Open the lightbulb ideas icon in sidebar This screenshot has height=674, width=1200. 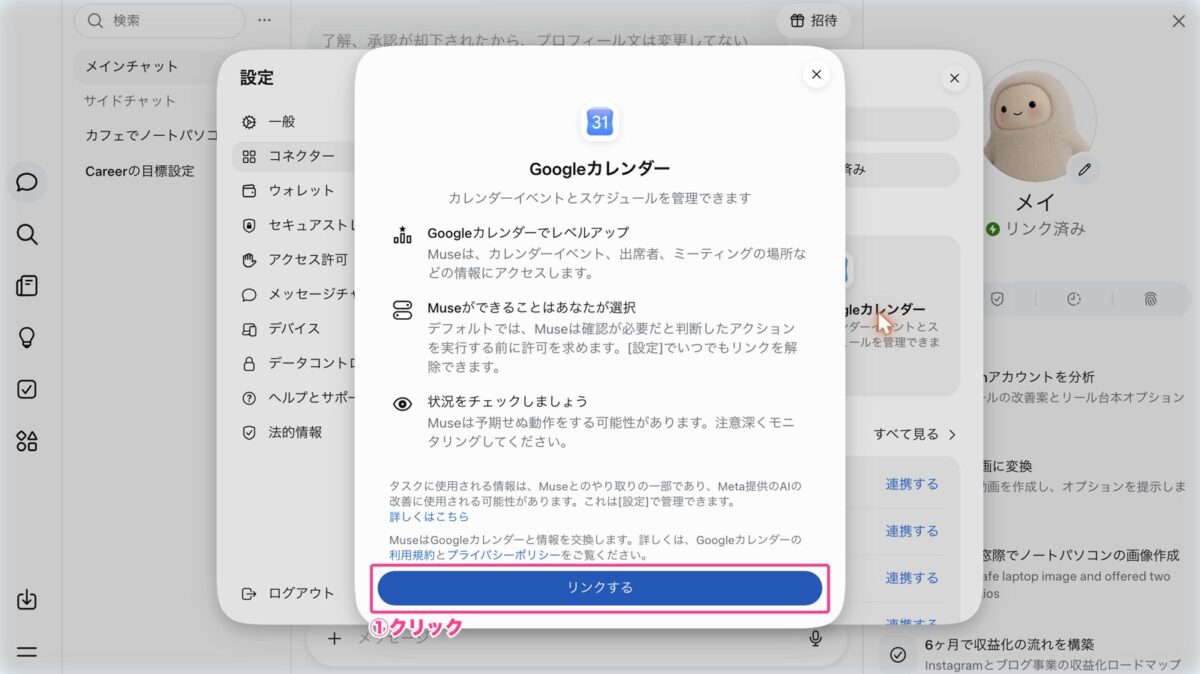point(27,338)
